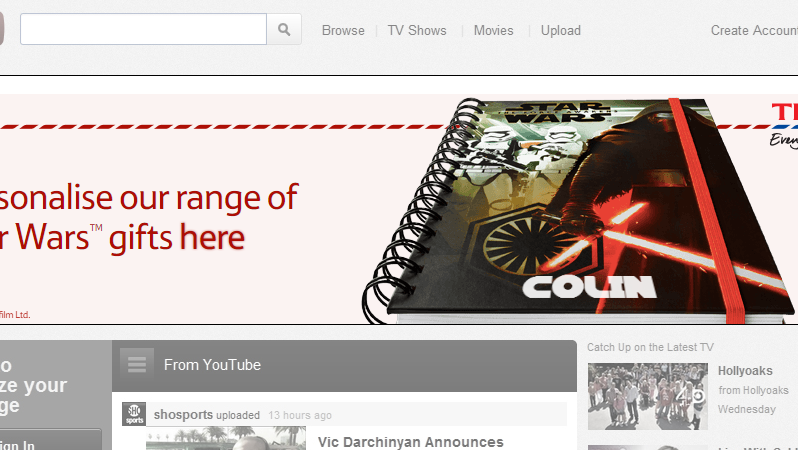798x450 pixels.
Task: Focus the YouTube search input field
Action: (144, 30)
